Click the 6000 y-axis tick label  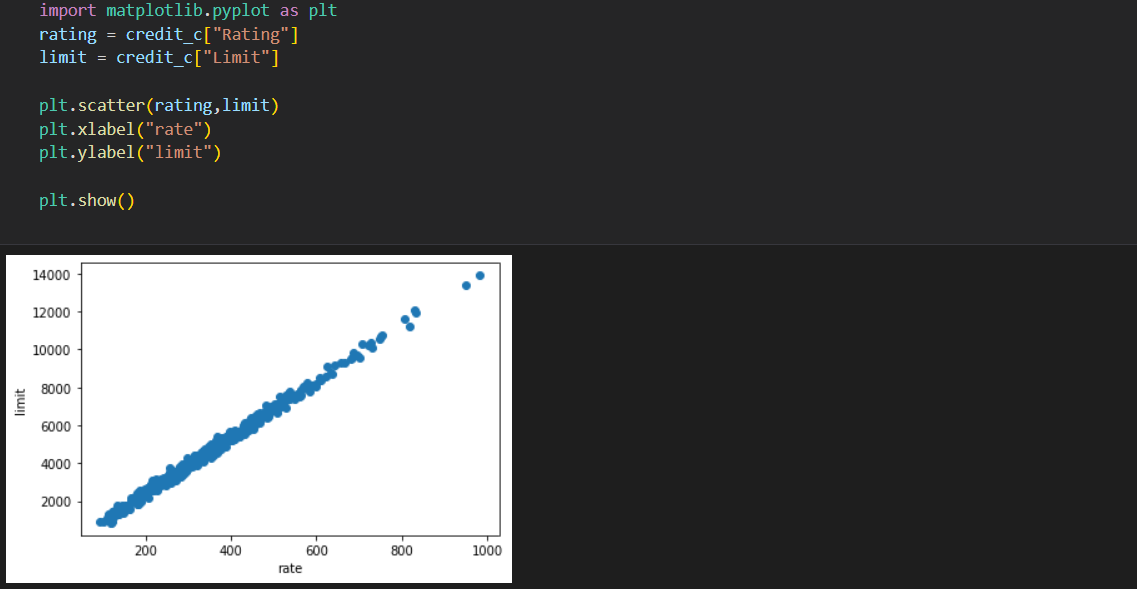coord(54,427)
